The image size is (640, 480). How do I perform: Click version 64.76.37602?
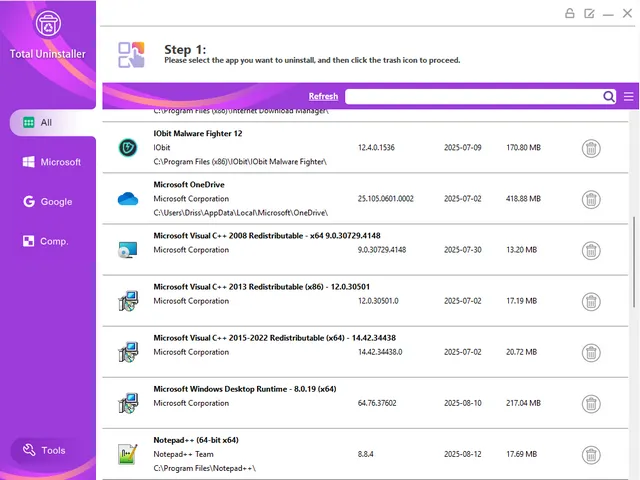coord(377,403)
